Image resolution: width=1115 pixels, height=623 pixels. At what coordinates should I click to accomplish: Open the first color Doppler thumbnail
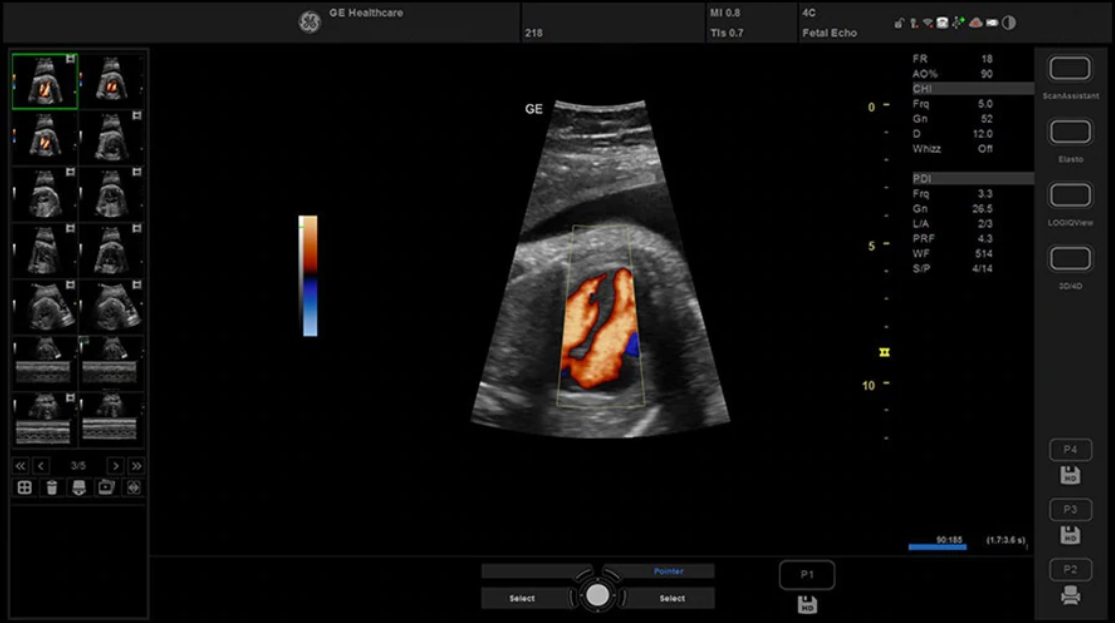coord(45,81)
